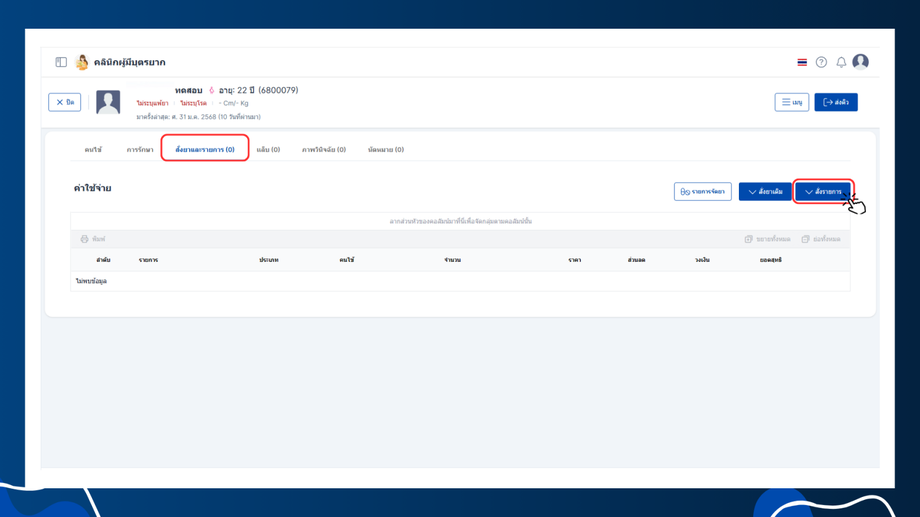
Task: Click the ไม่ระบุโรค disease label
Action: [194, 103]
